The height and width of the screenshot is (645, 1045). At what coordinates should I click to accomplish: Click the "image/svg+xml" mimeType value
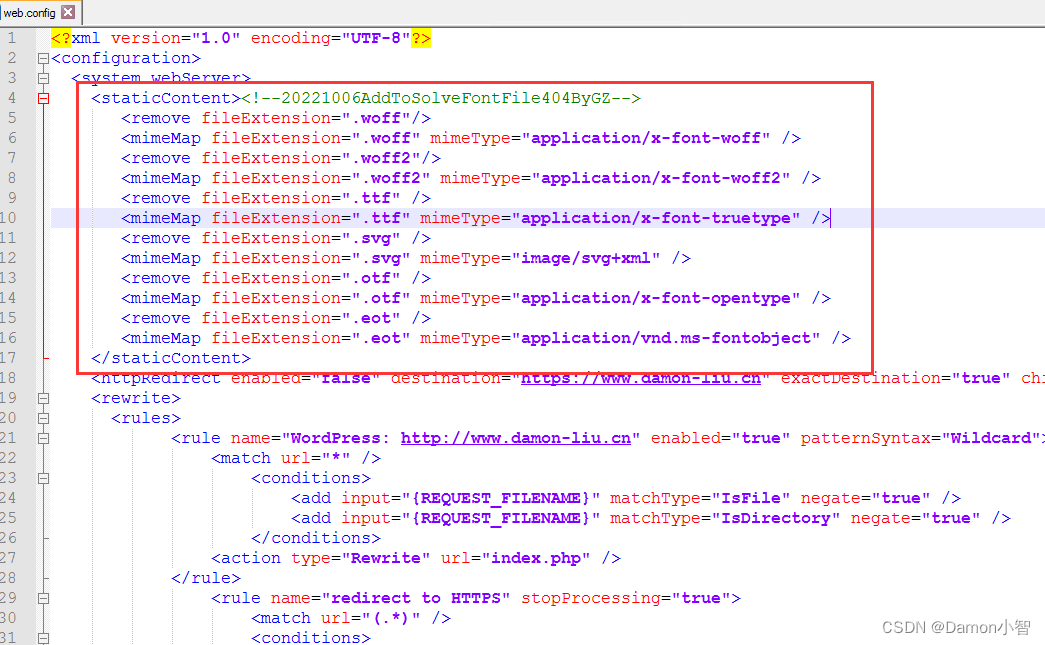click(586, 258)
